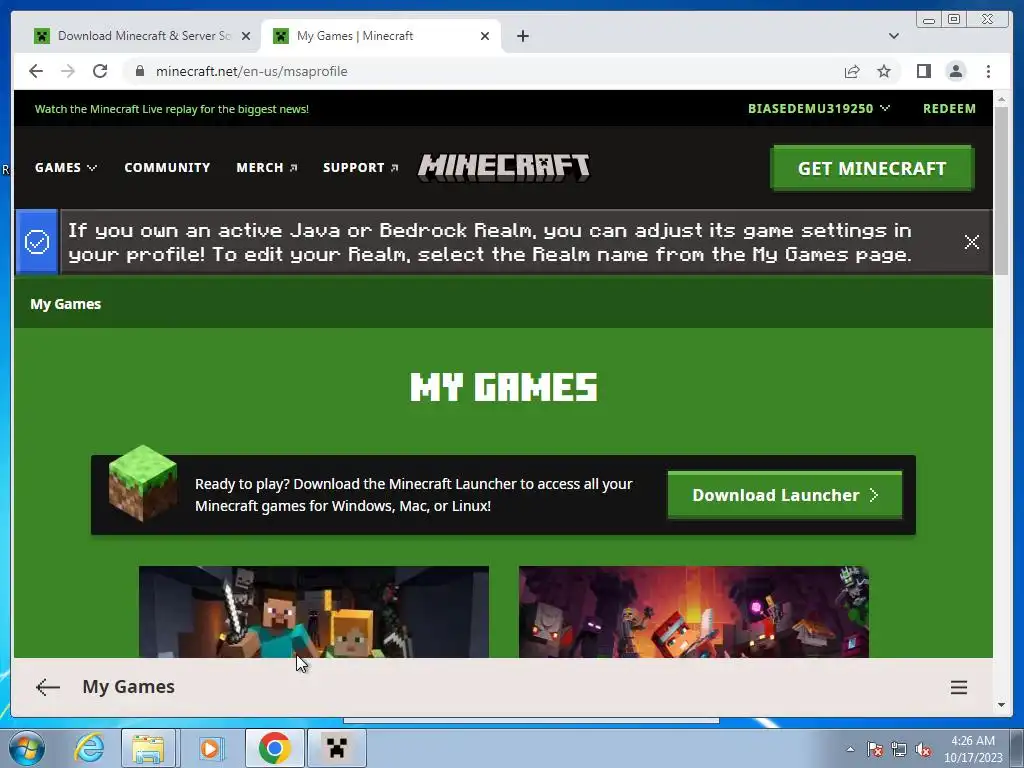Viewport: 1024px width, 768px height.
Task: View site info via padlock icon
Action: point(139,71)
